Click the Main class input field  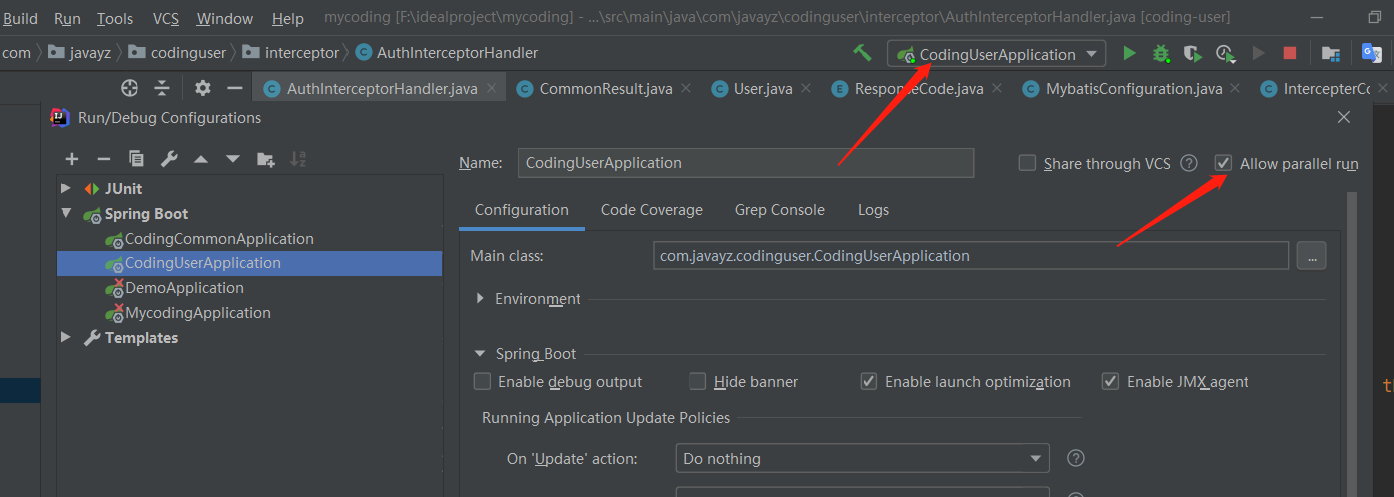[971, 256]
